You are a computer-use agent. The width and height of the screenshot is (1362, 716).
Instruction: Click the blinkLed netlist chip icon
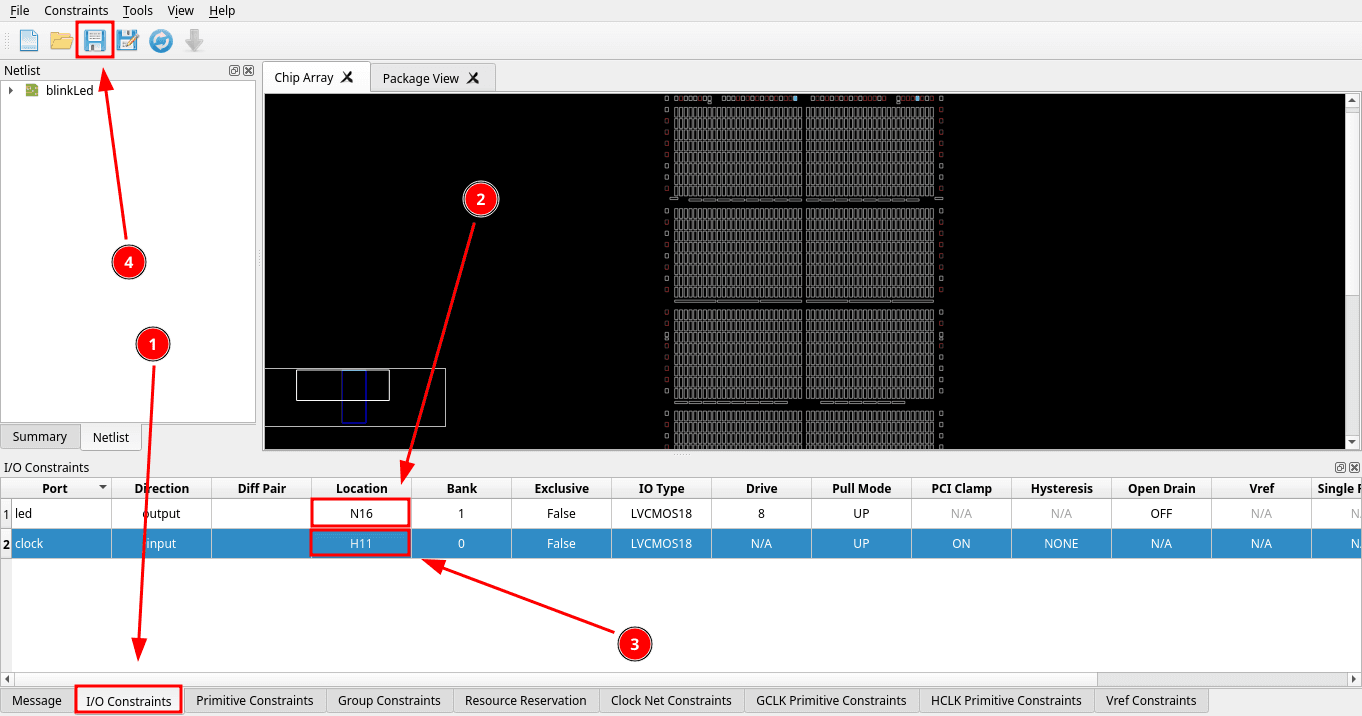coord(32,90)
